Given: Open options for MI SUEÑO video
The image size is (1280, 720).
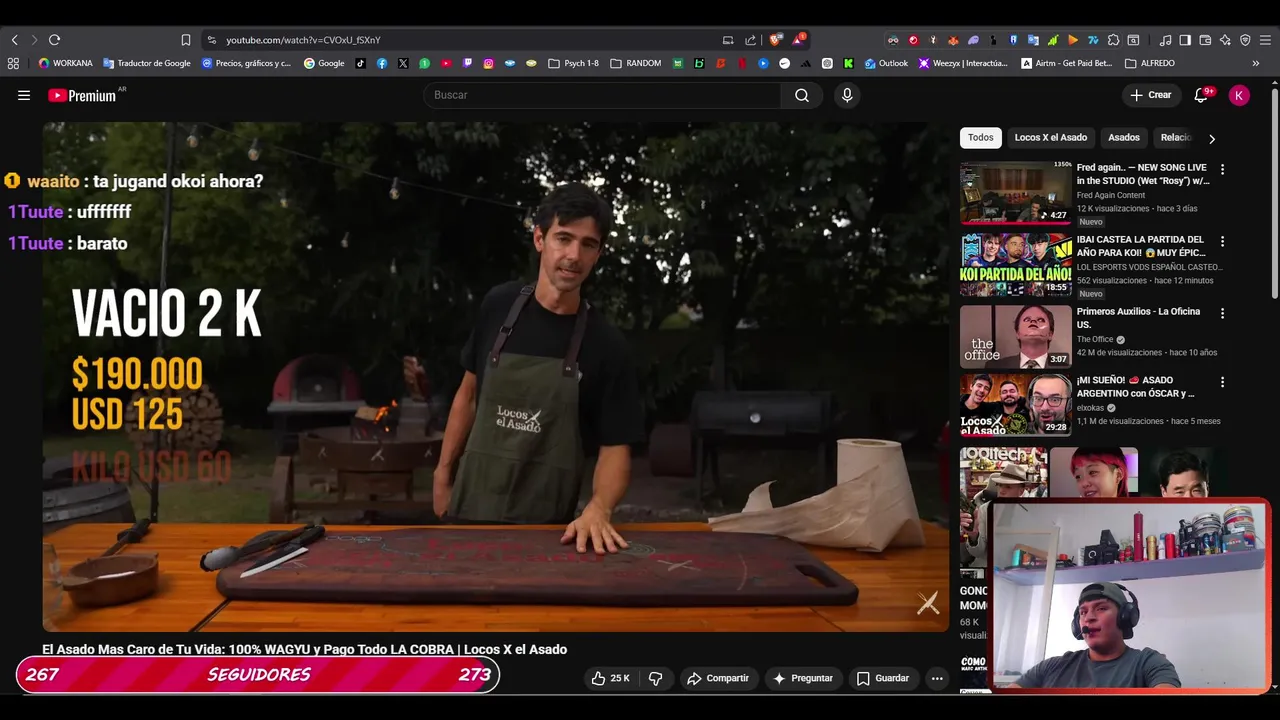Looking at the screenshot, I should pos(1222,382).
